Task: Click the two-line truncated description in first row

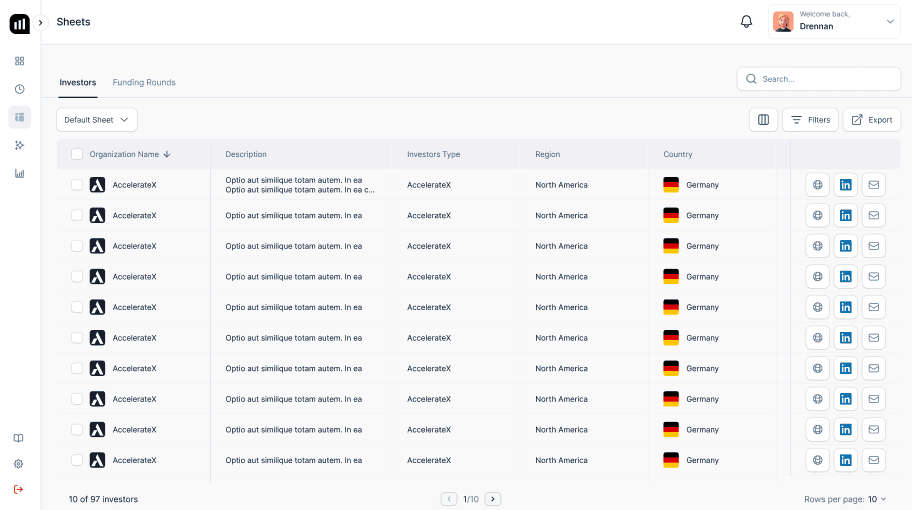Action: 300,185
